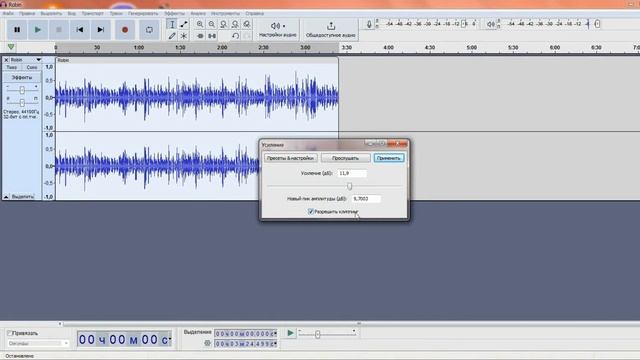640x360 pixels.
Task: Open the Транспорт menu
Action: tap(93, 13)
